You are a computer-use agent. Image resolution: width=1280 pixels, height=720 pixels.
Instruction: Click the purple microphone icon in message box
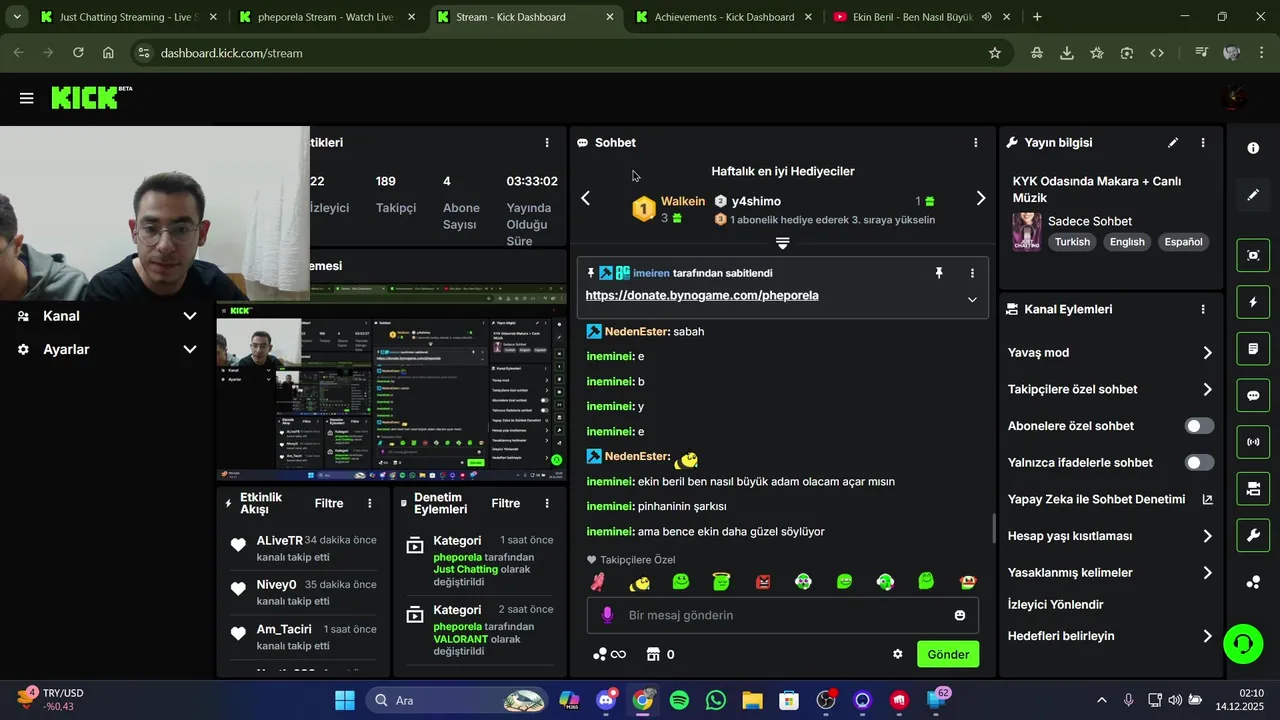pos(606,615)
